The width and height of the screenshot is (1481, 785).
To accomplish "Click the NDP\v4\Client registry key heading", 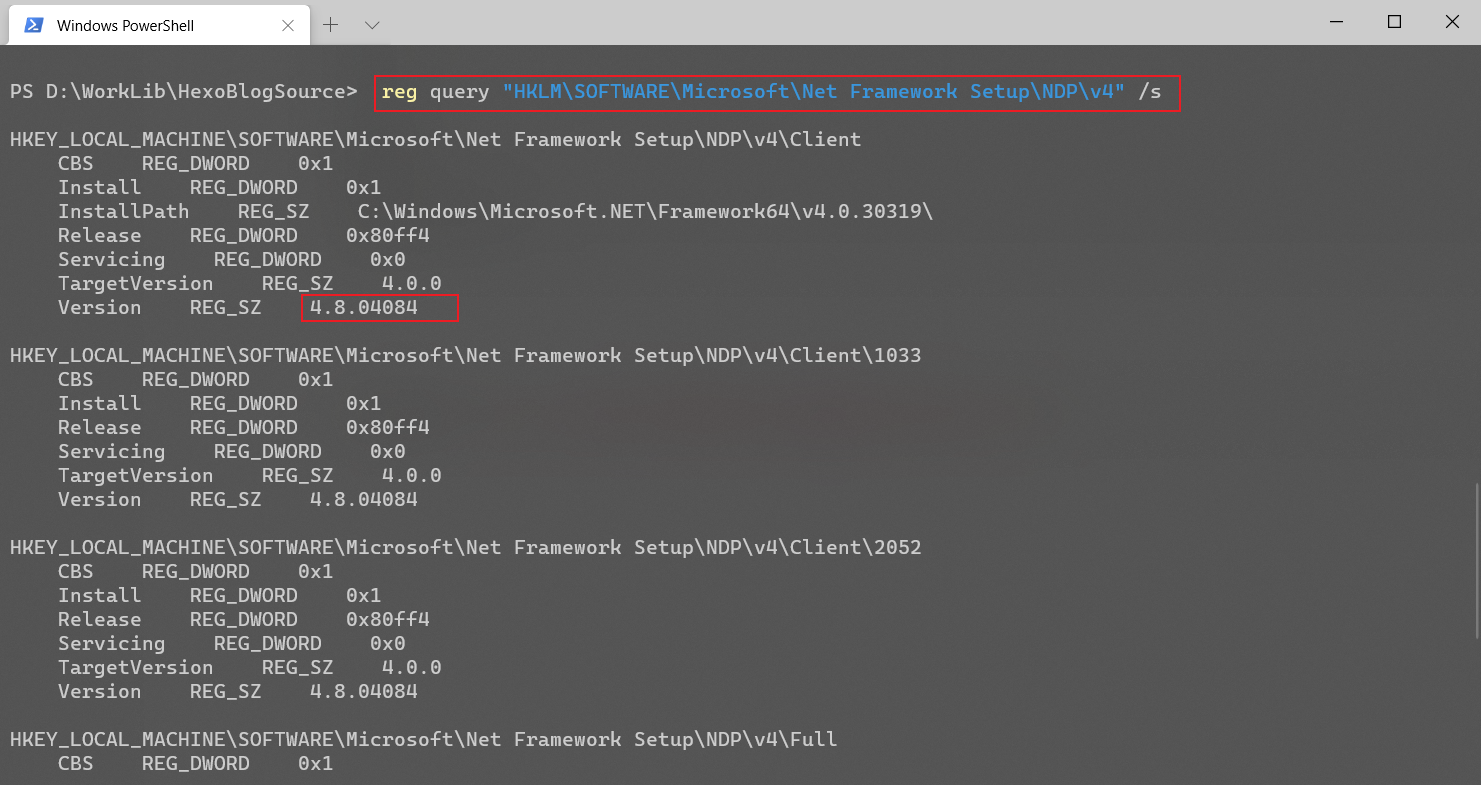I will pyautogui.click(x=435, y=139).
